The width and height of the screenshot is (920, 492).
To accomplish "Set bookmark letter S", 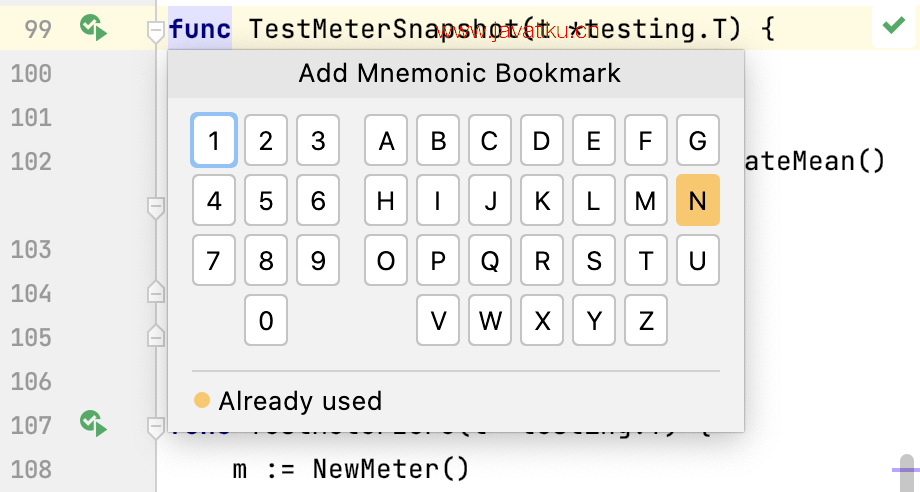I will pos(594,260).
